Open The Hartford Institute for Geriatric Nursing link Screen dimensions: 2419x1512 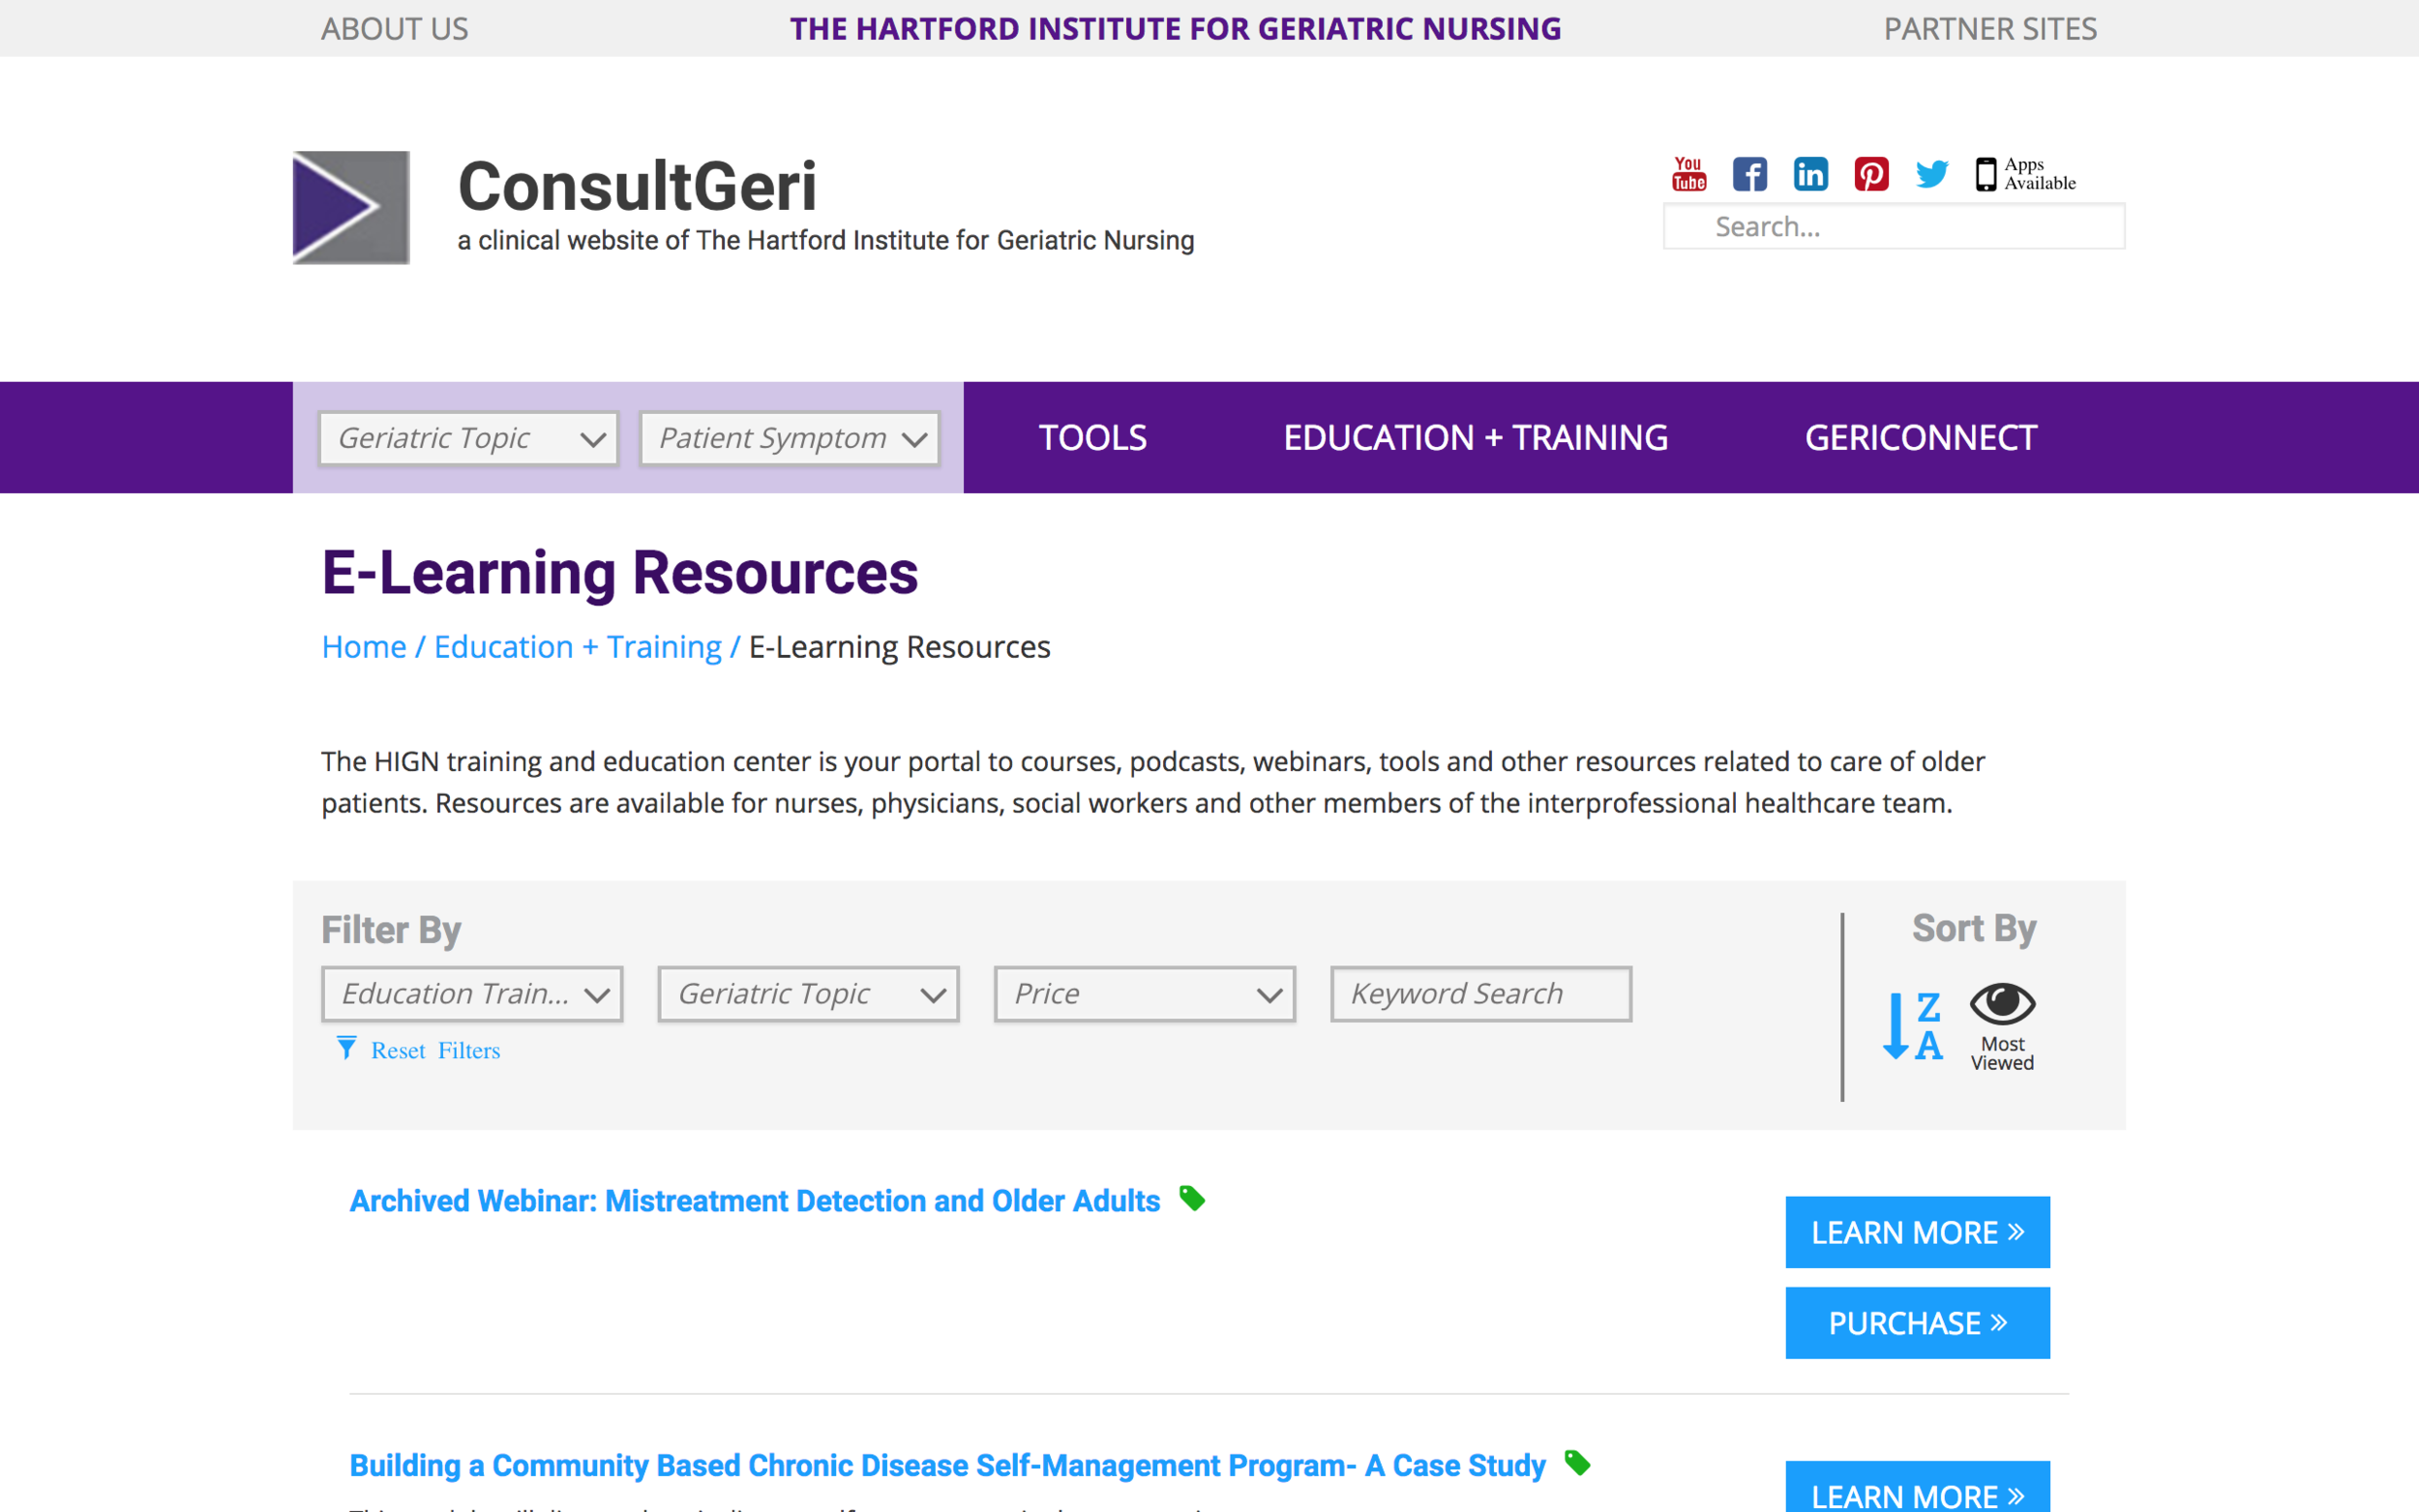[x=1176, y=29]
